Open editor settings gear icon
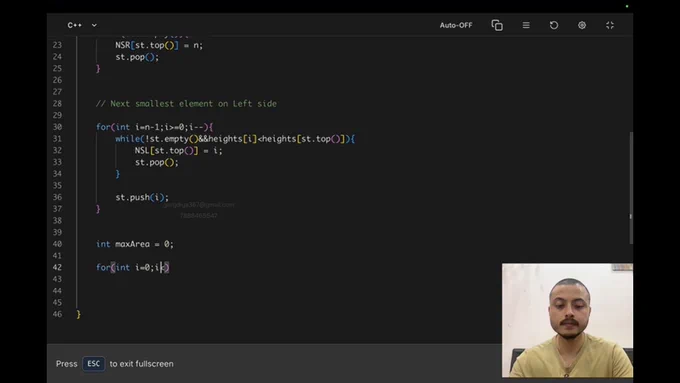The width and height of the screenshot is (680, 383). [x=582, y=25]
